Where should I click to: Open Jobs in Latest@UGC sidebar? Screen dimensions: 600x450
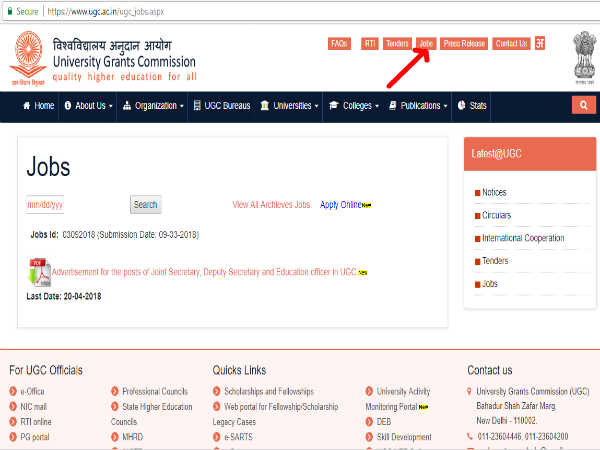click(490, 284)
